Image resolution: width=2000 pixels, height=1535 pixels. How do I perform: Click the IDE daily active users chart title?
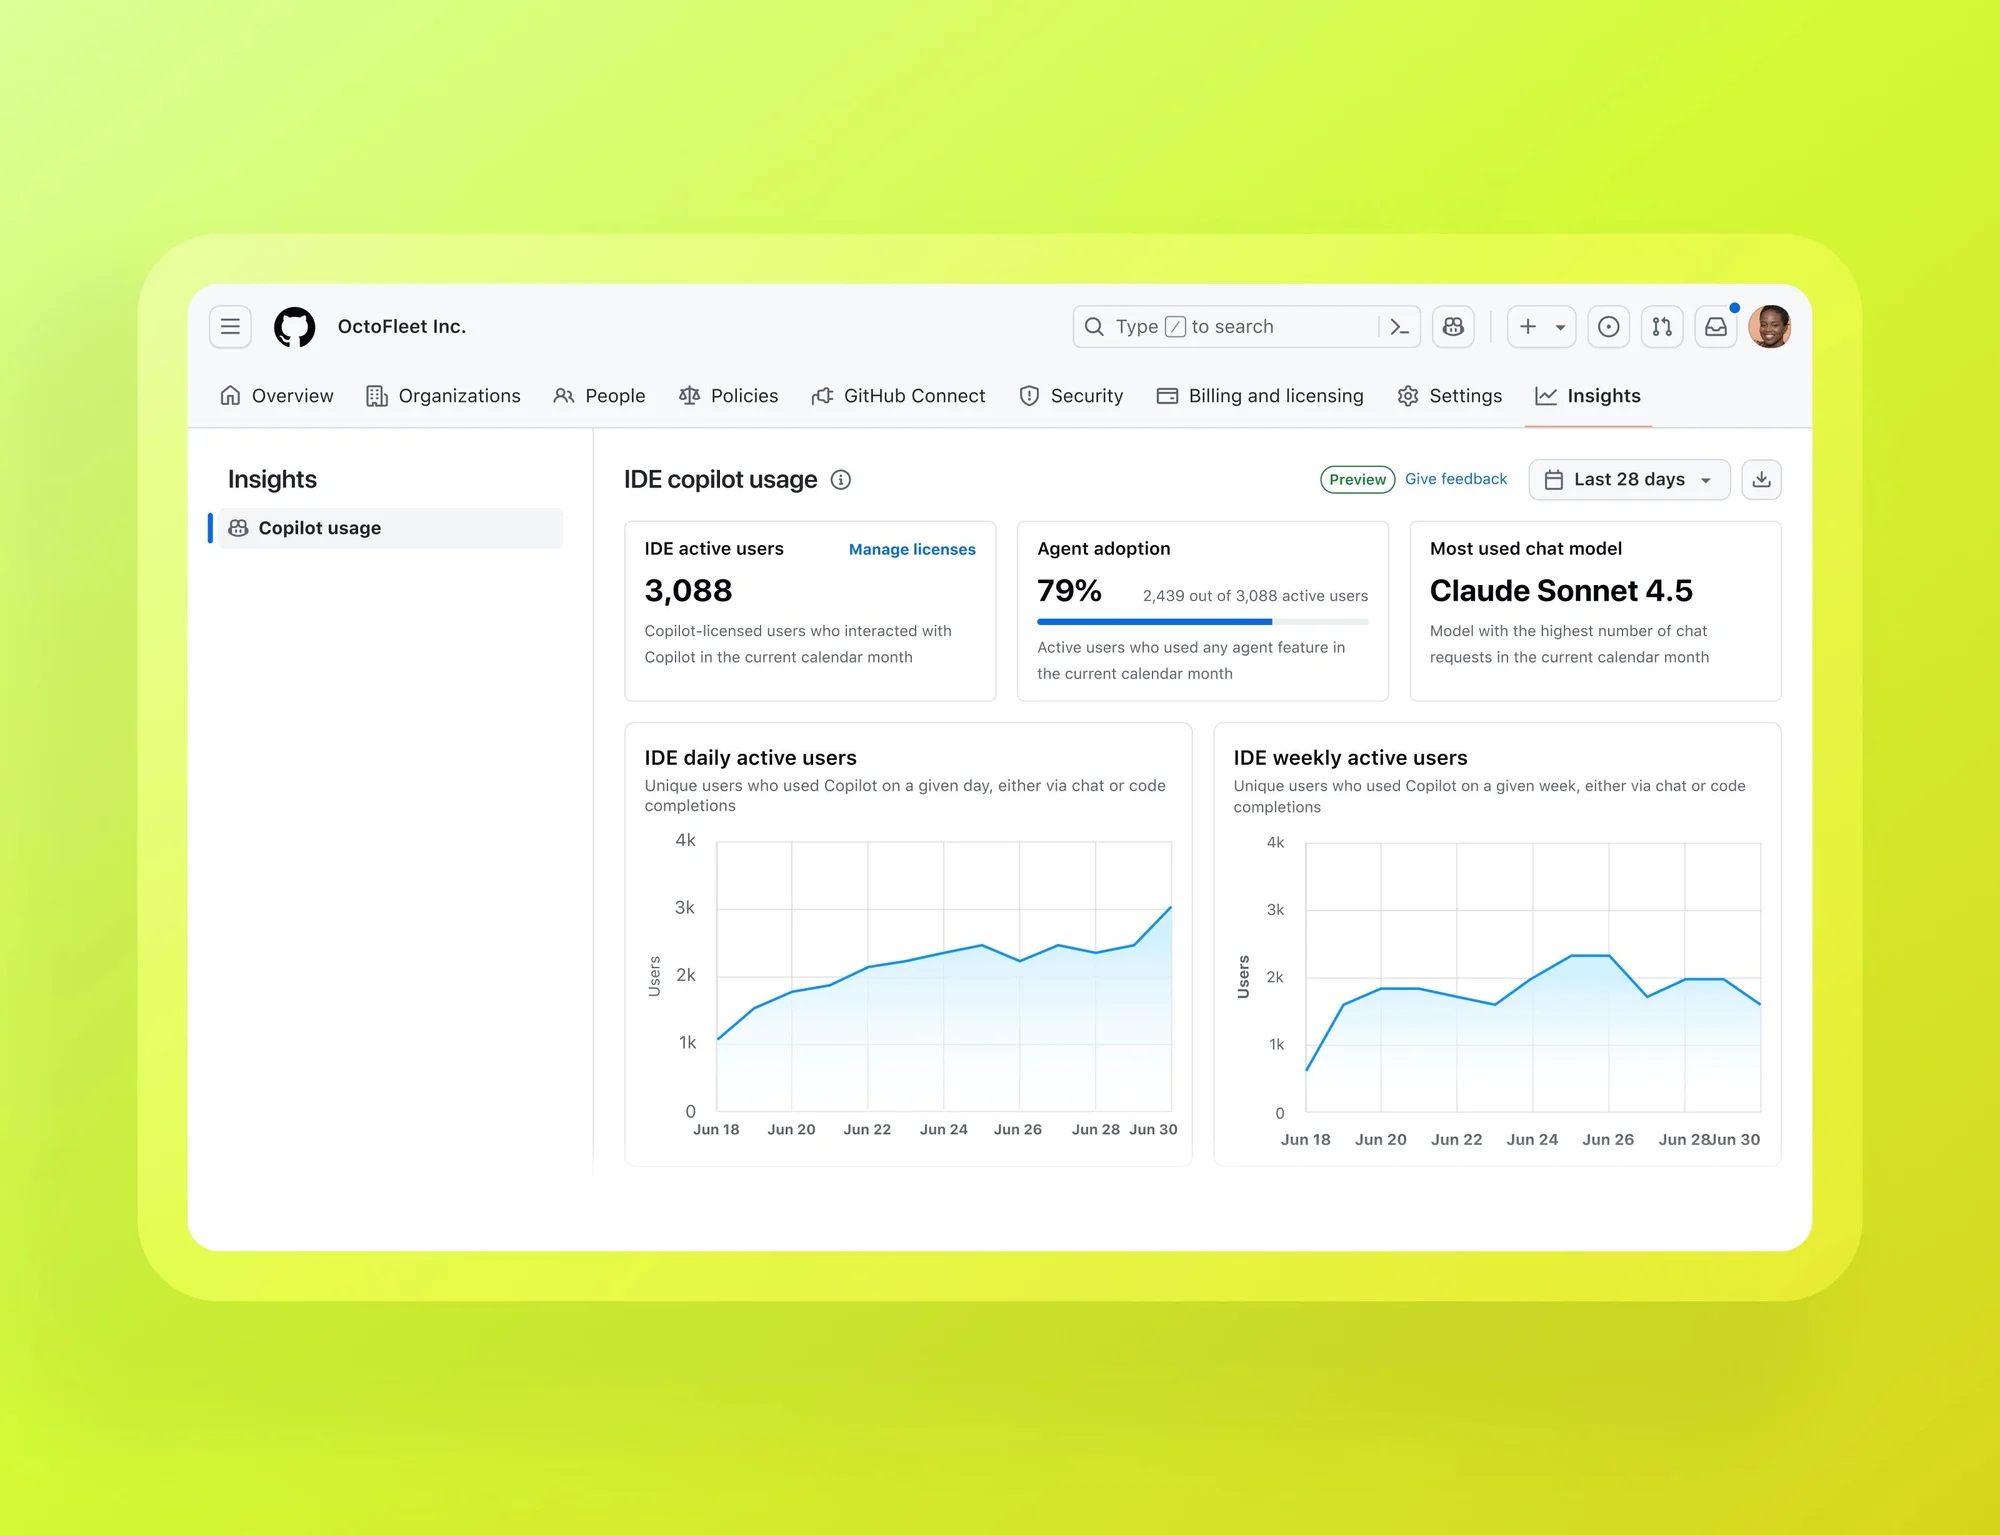tap(750, 758)
